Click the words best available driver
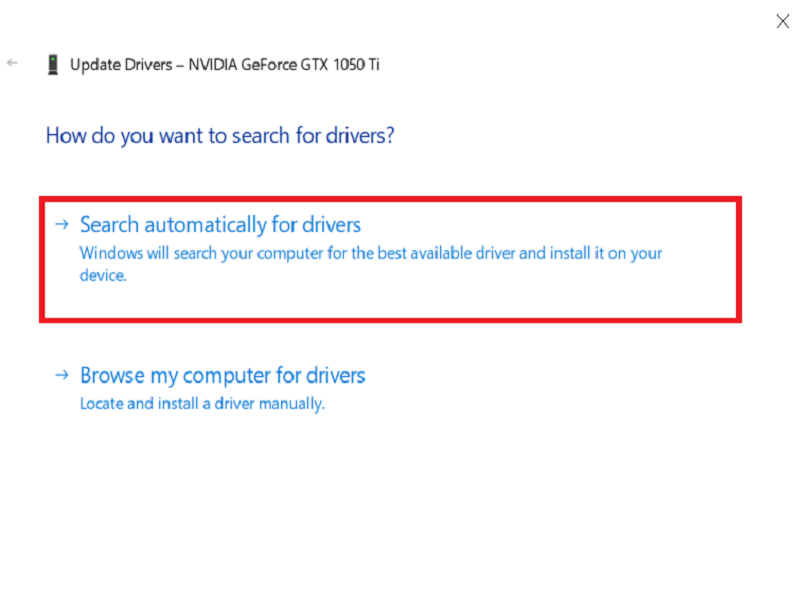 (x=471, y=253)
